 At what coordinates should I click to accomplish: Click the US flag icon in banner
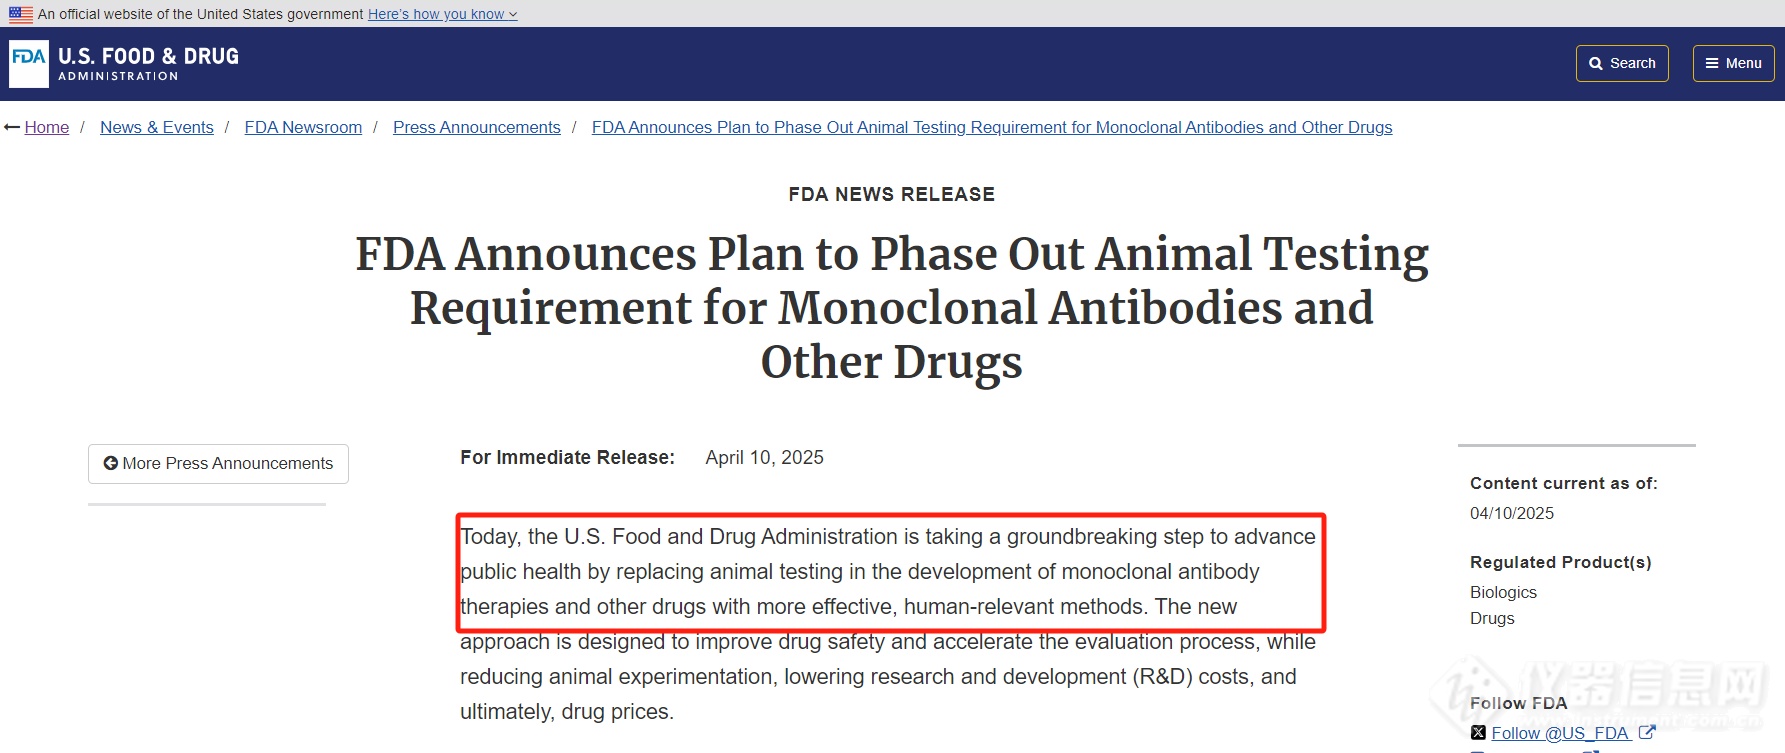(21, 14)
